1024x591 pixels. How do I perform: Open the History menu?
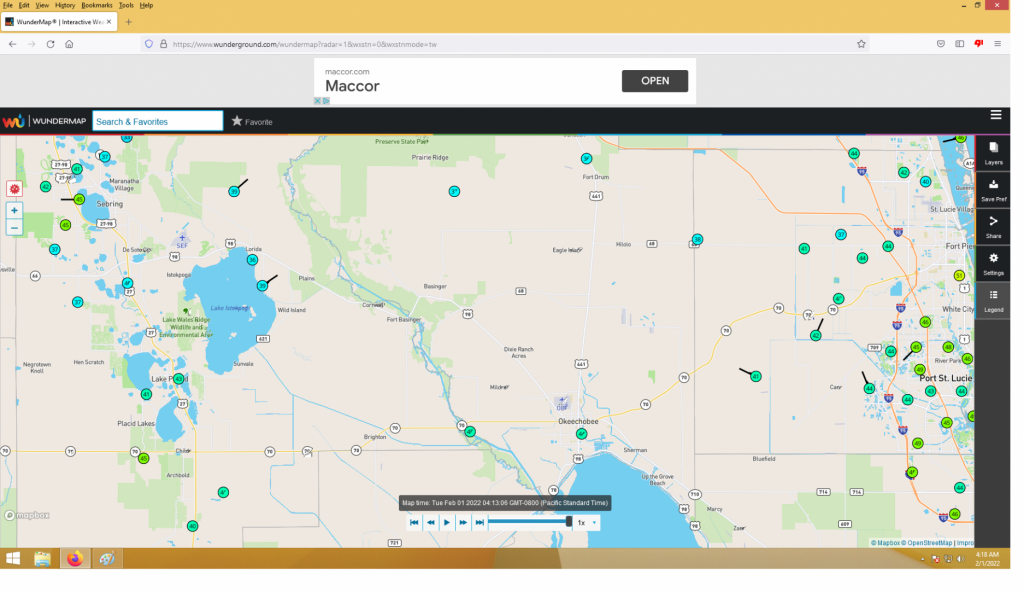click(x=65, y=5)
